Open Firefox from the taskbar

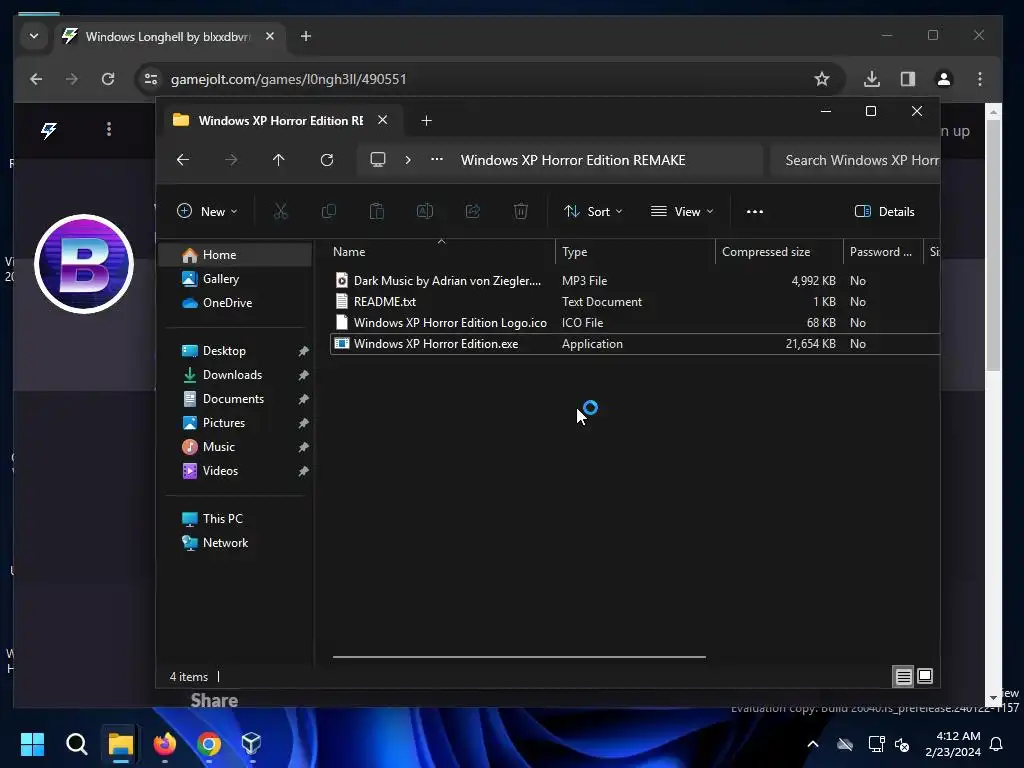click(x=165, y=744)
